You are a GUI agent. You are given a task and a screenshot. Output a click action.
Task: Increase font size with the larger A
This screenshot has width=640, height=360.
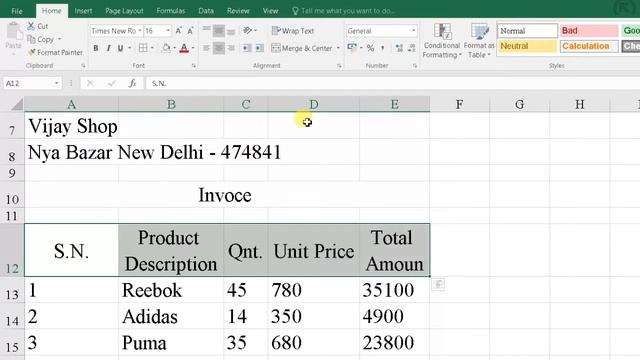[179, 31]
